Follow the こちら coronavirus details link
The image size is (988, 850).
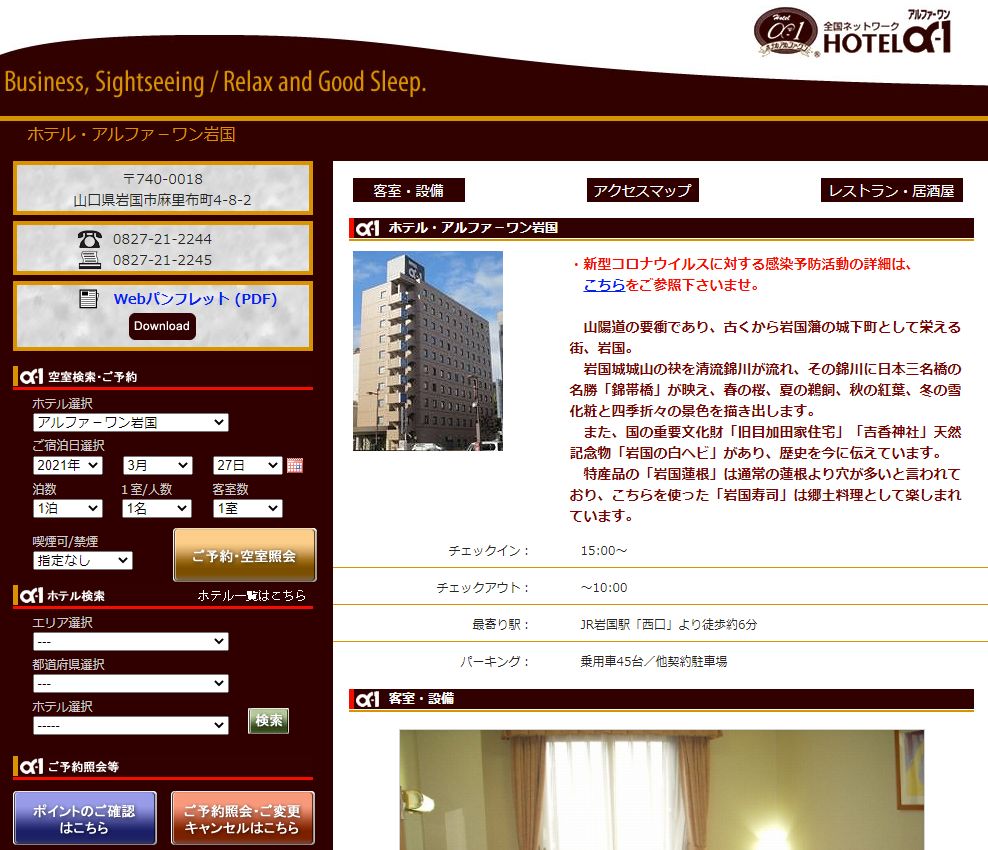tap(604, 285)
